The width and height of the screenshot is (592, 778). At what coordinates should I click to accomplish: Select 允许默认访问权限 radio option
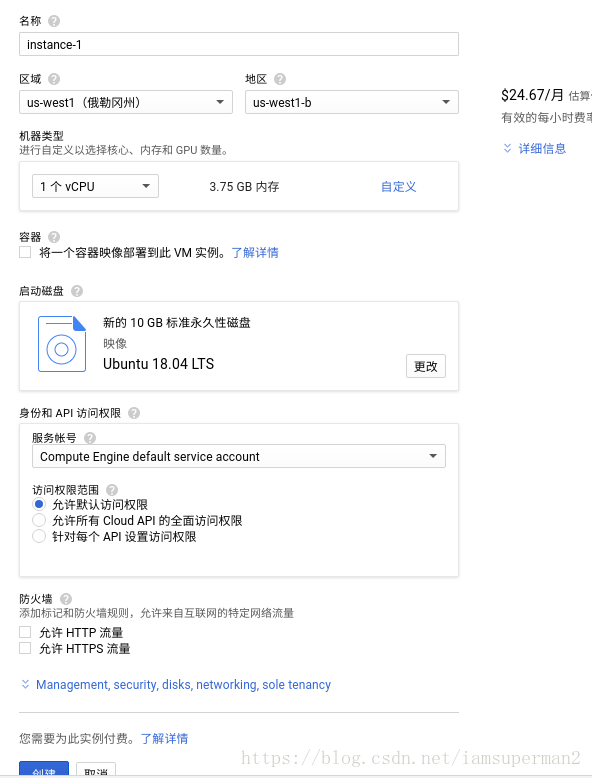(39, 505)
